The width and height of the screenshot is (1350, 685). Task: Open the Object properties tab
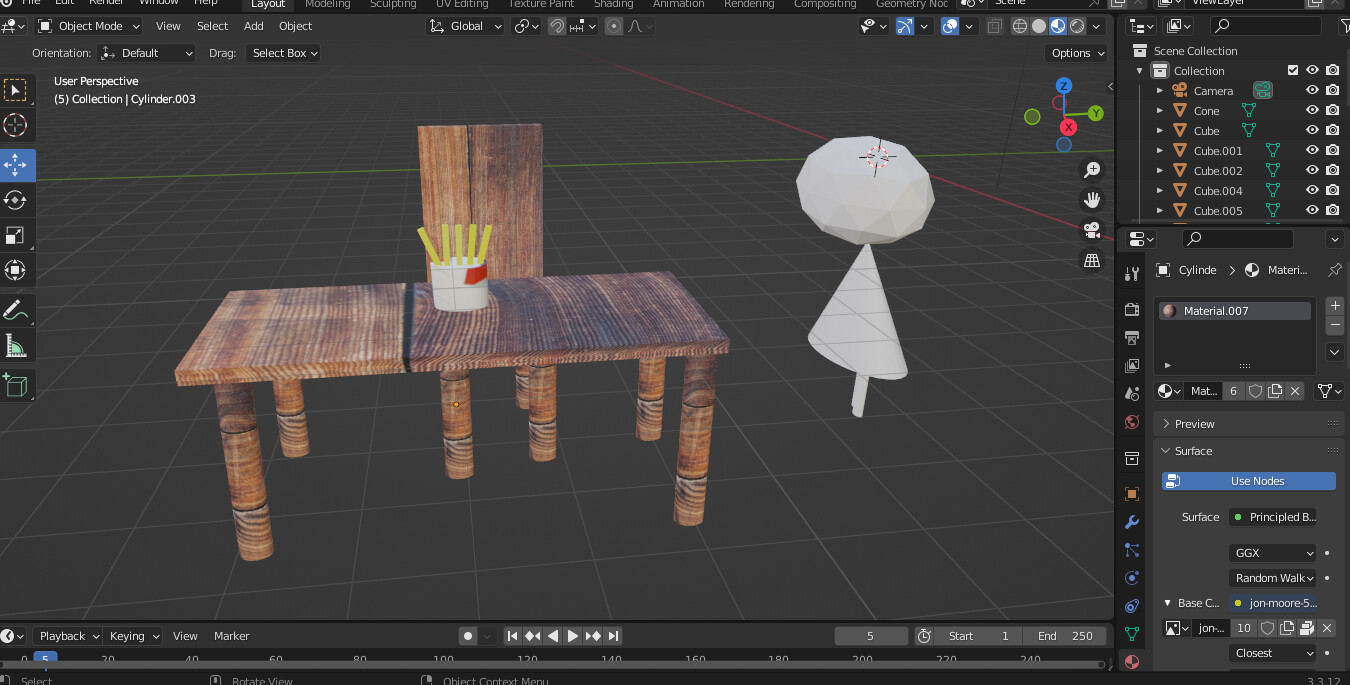click(x=1132, y=494)
